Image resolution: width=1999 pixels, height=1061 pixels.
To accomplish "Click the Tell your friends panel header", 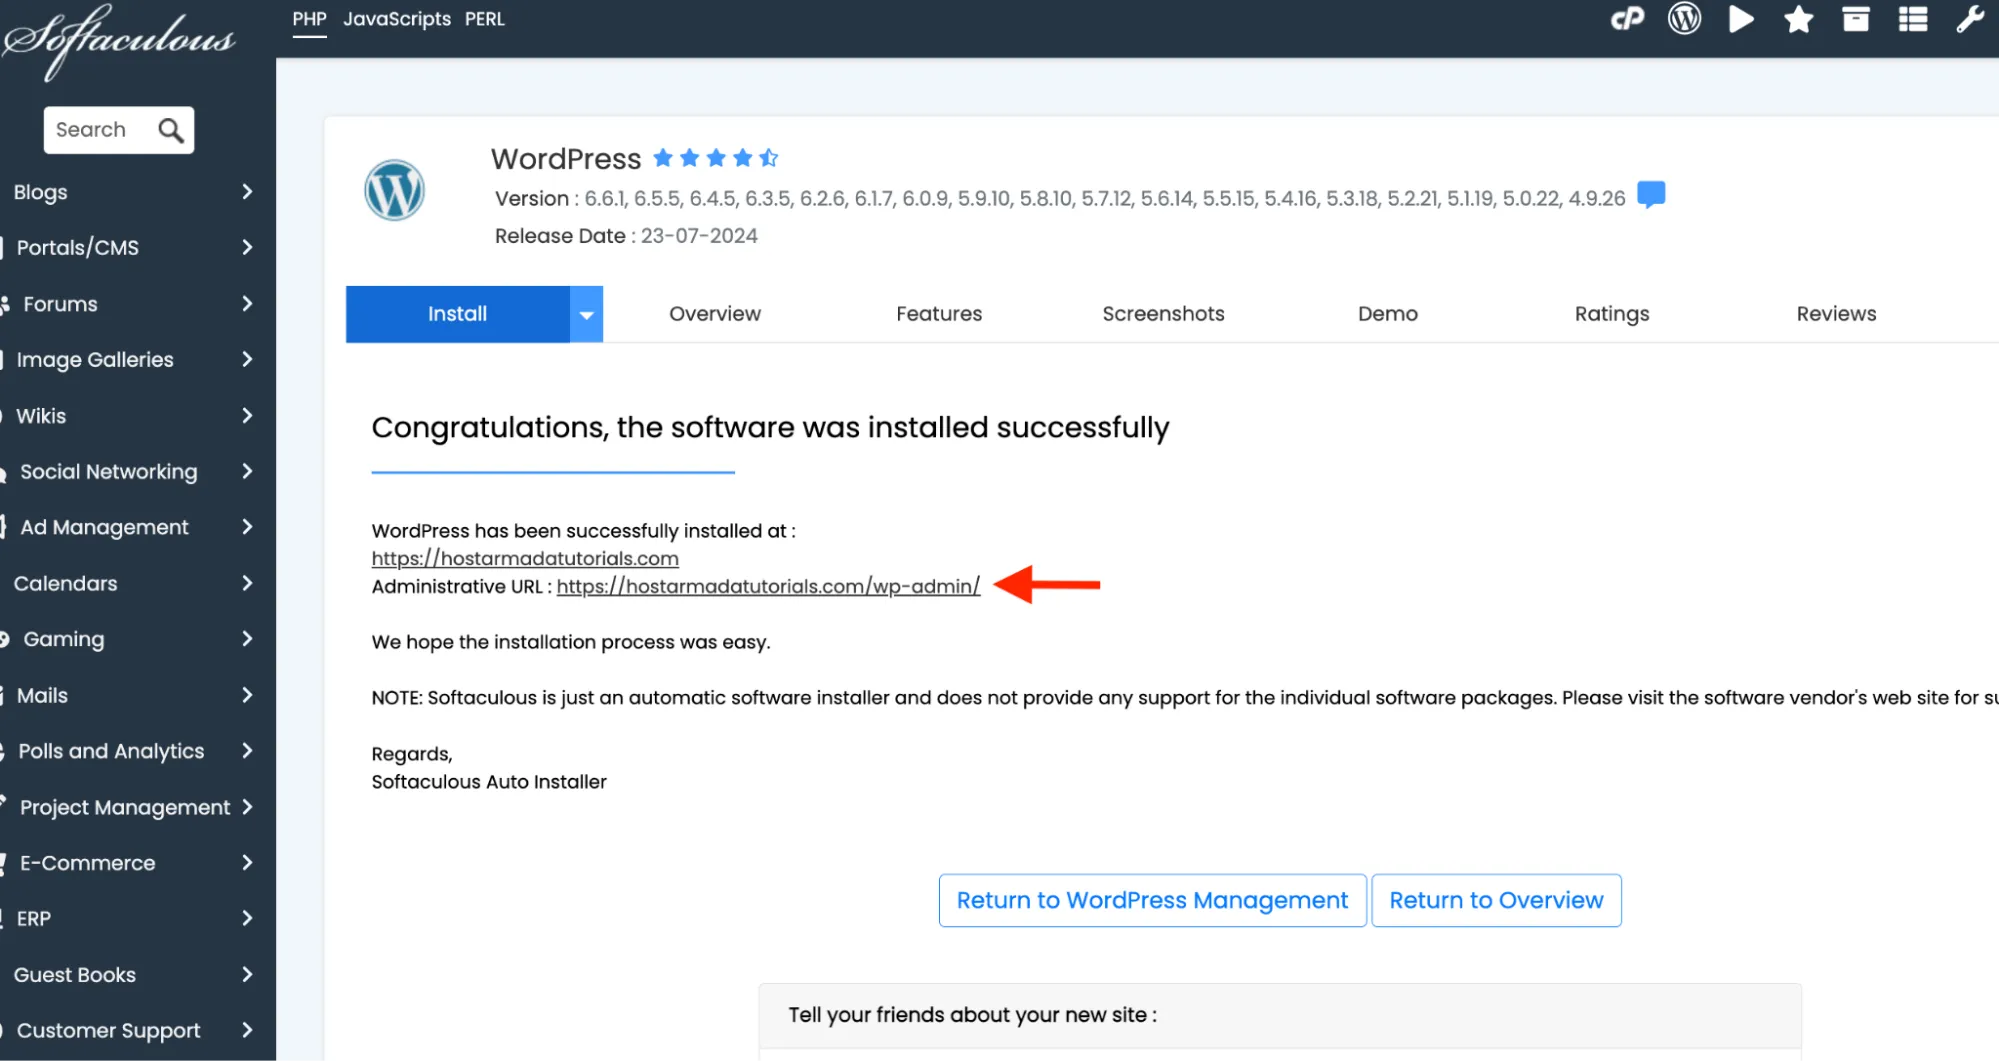I will tap(1280, 1016).
